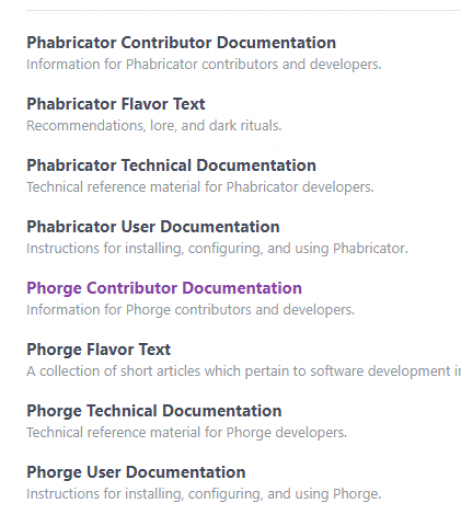Click the 'A collection of short articles' description
The width and height of the screenshot is (461, 526).
pos(244,371)
